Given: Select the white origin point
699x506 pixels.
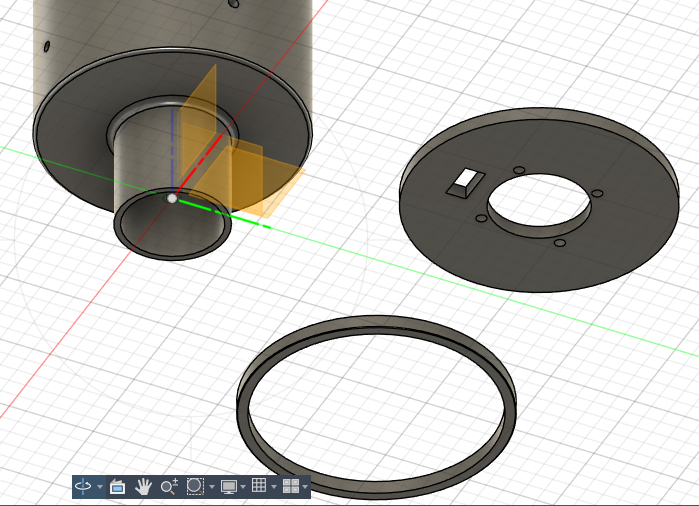Looking at the screenshot, I should [x=172, y=199].
